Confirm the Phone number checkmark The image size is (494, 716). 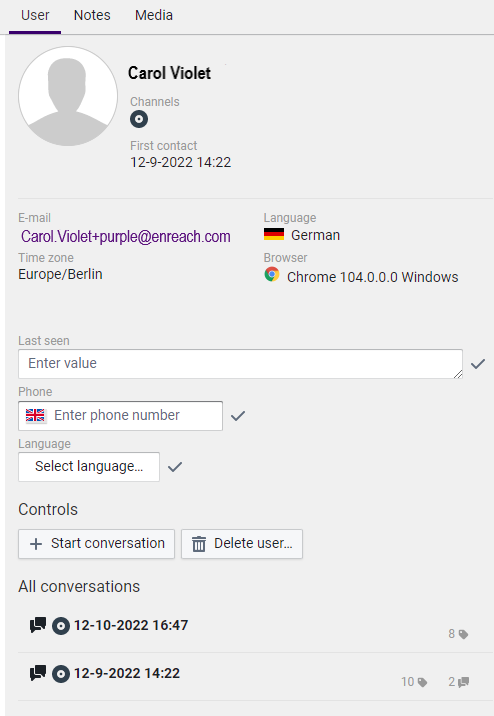pyautogui.click(x=238, y=416)
